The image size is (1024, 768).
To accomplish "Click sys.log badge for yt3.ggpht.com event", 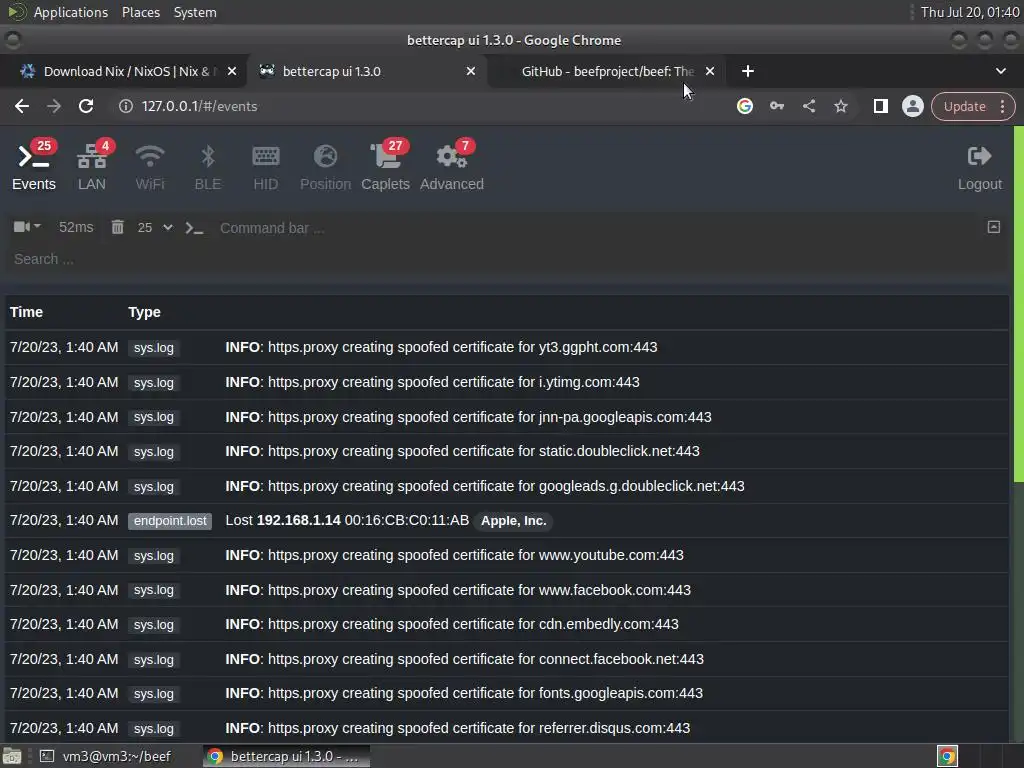I will [x=153, y=347].
